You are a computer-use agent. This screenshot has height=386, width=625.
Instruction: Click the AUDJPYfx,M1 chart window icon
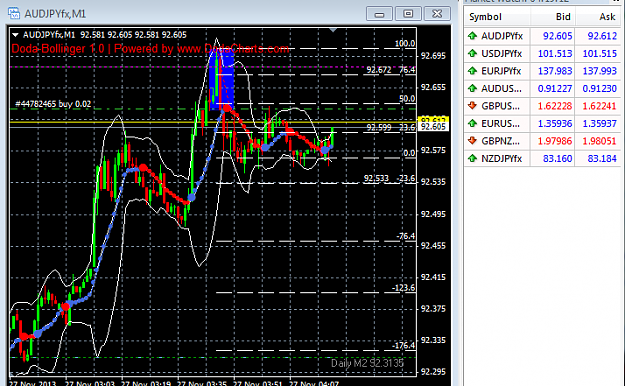pos(14,14)
